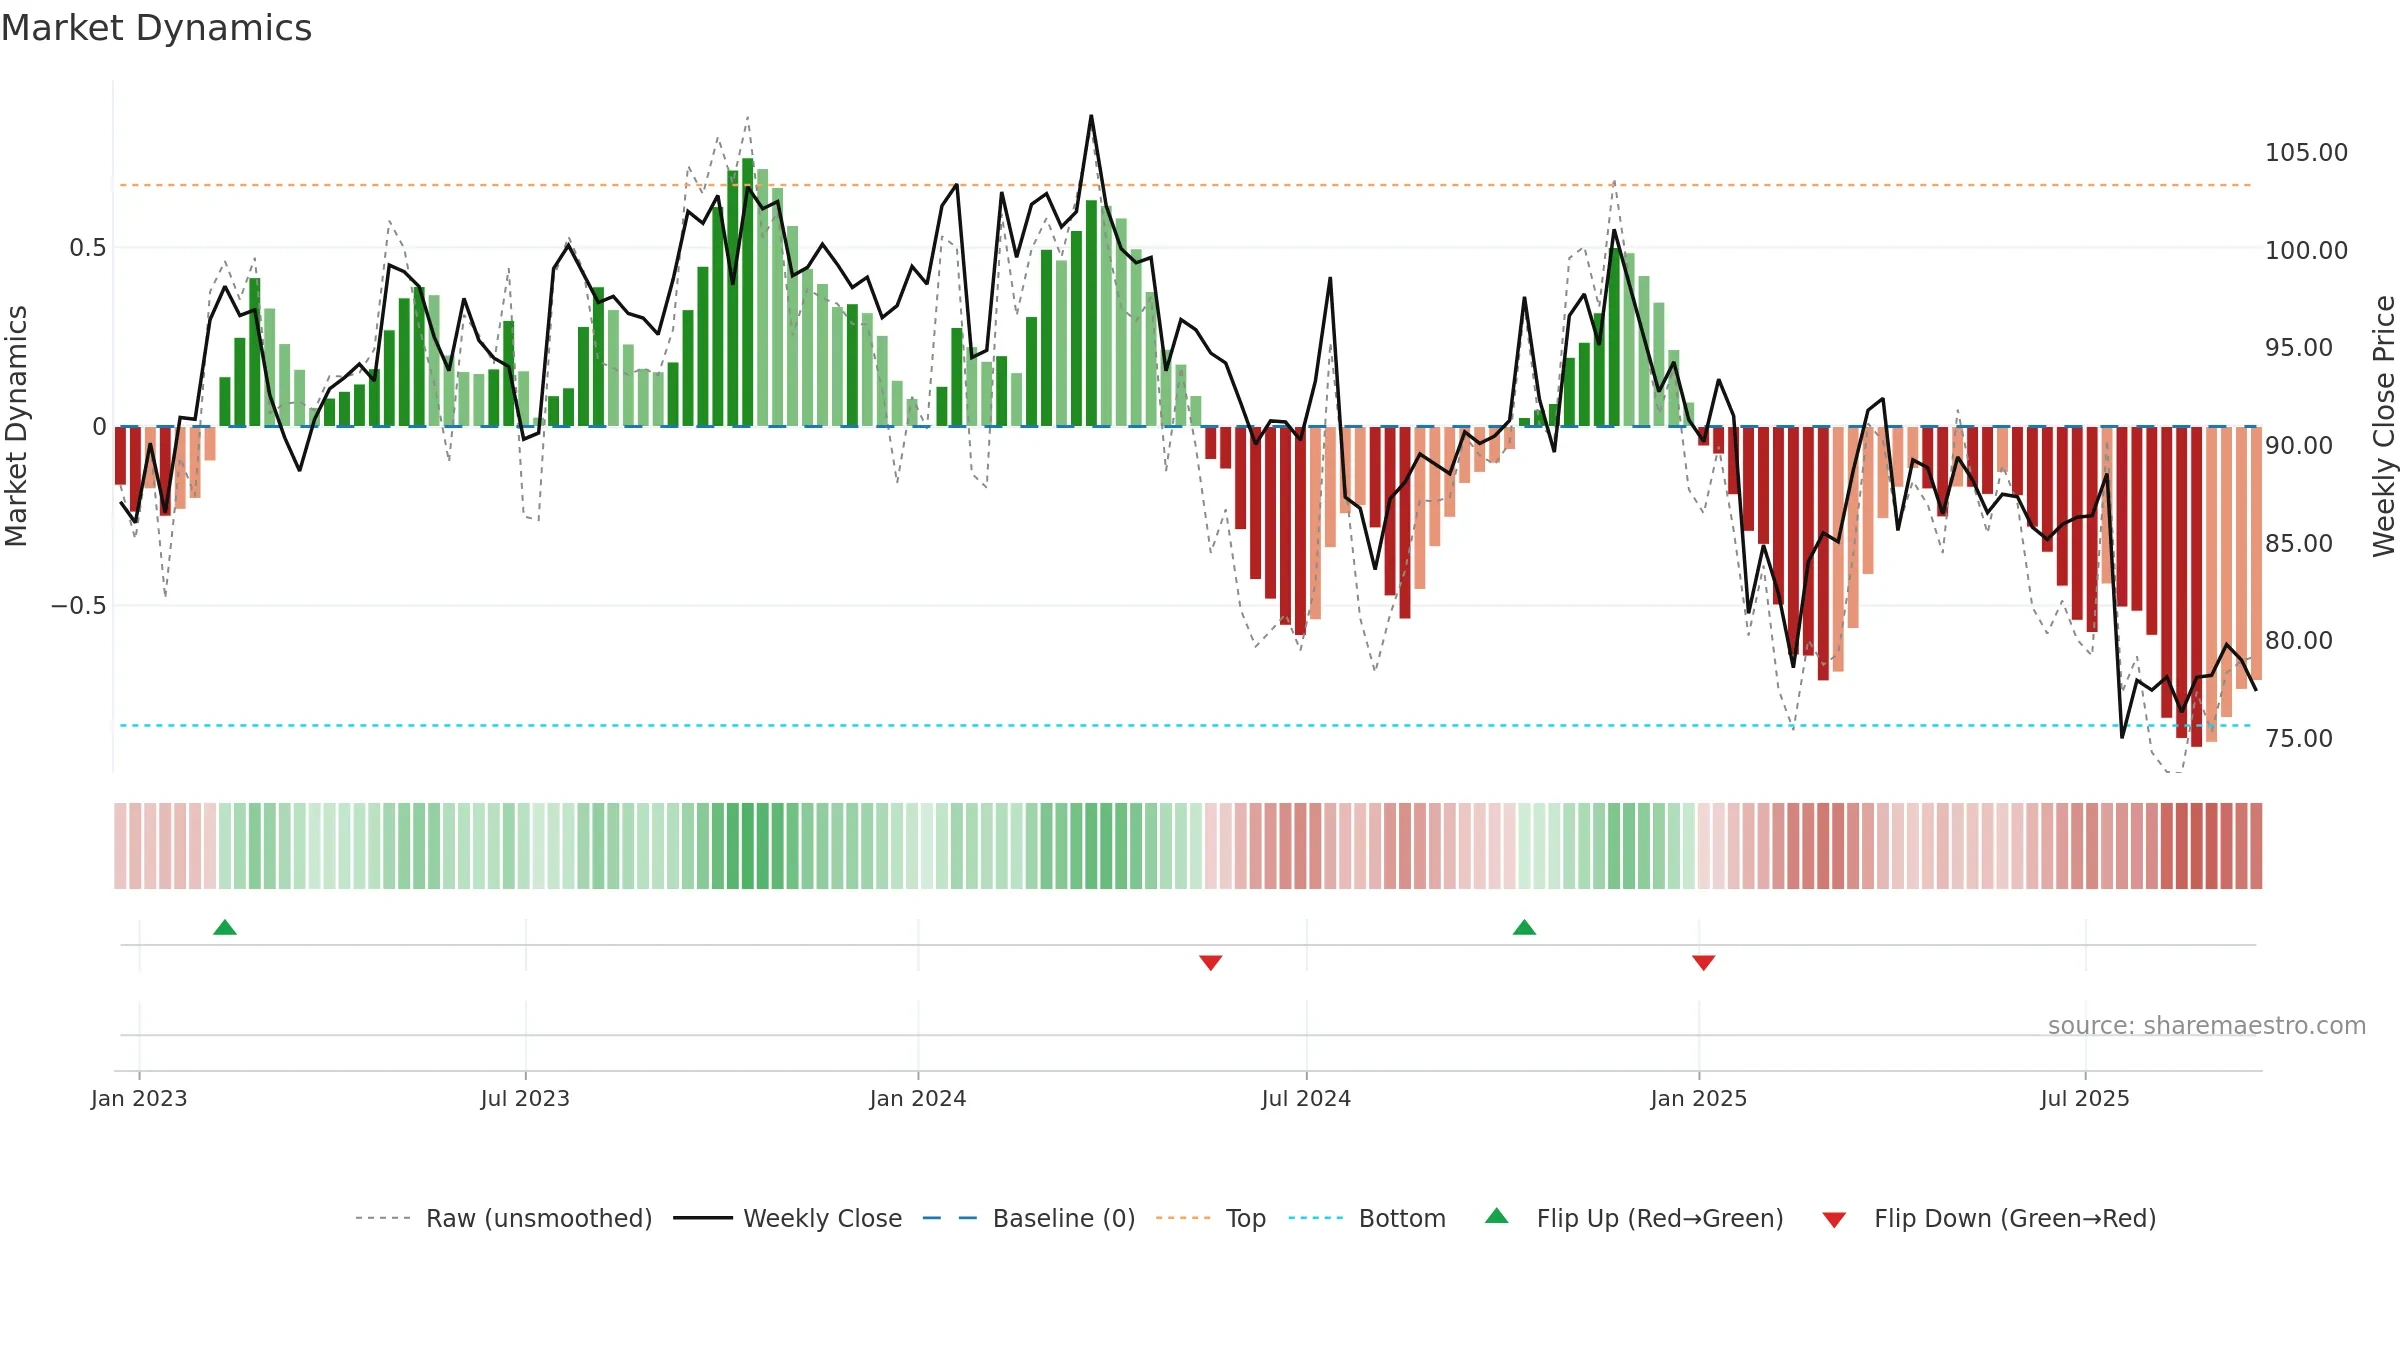Click the Jul 2024 x-axis label

point(1306,1098)
